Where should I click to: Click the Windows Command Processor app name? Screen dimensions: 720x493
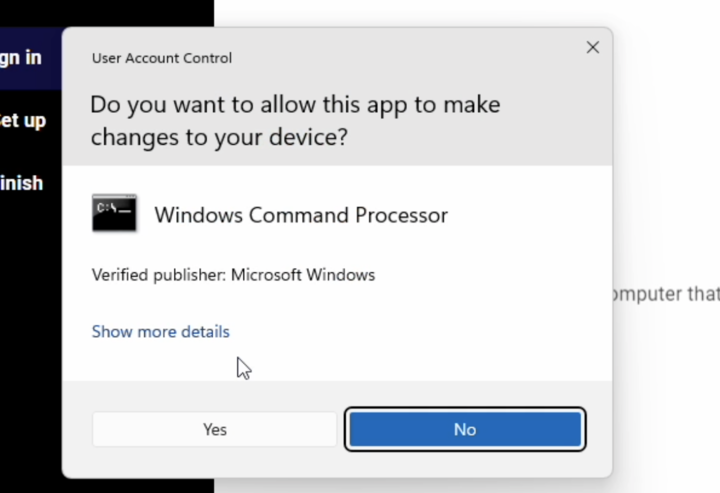pyautogui.click(x=301, y=214)
